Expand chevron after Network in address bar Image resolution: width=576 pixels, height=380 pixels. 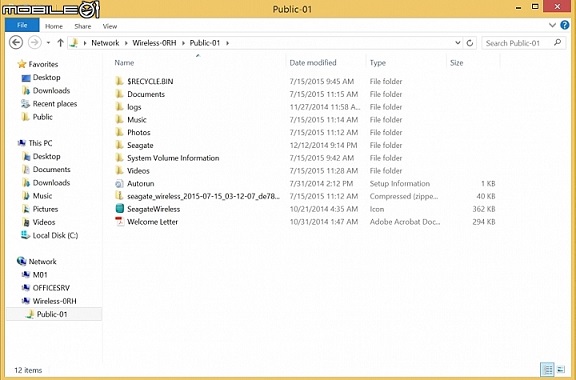tap(126, 43)
